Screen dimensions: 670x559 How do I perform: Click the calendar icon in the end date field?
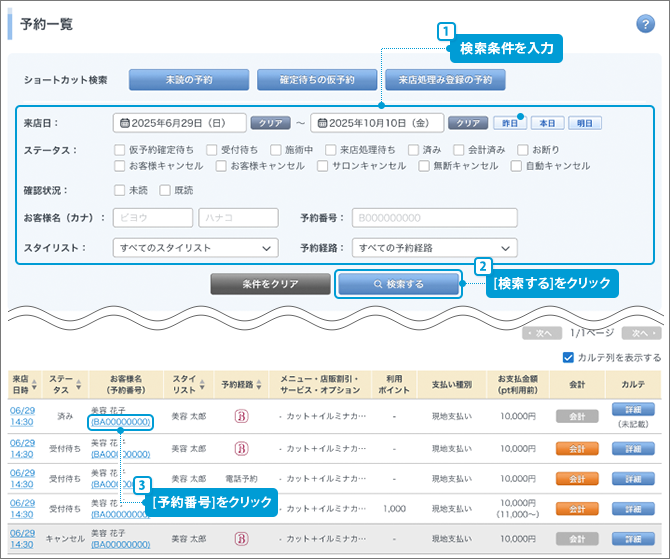pyautogui.click(x=322, y=123)
